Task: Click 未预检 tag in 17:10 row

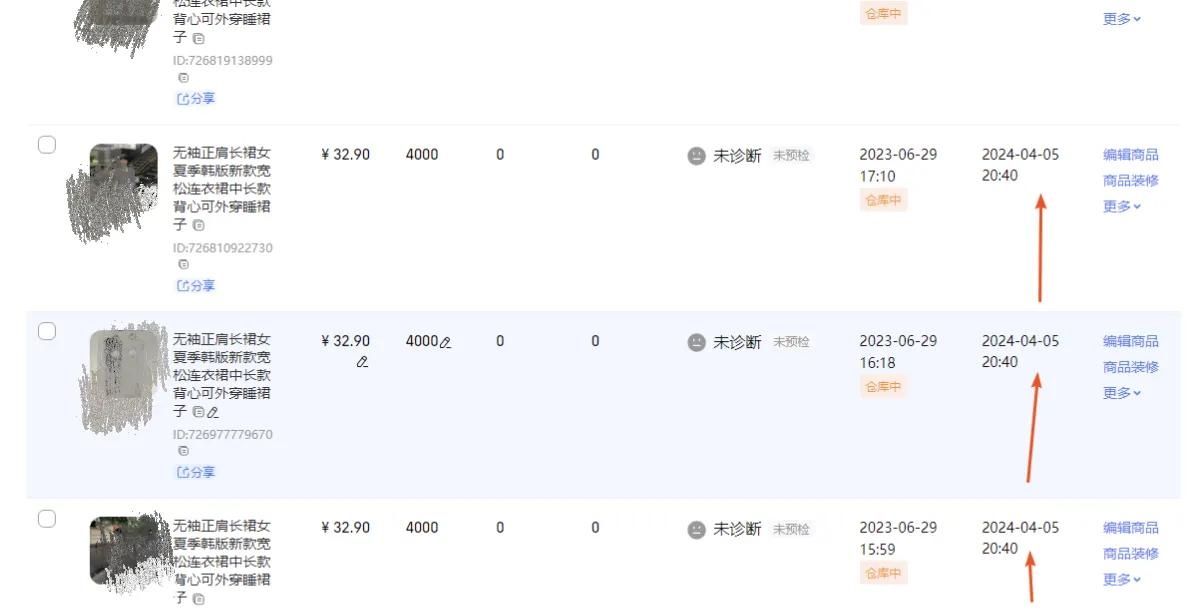Action: [791, 155]
